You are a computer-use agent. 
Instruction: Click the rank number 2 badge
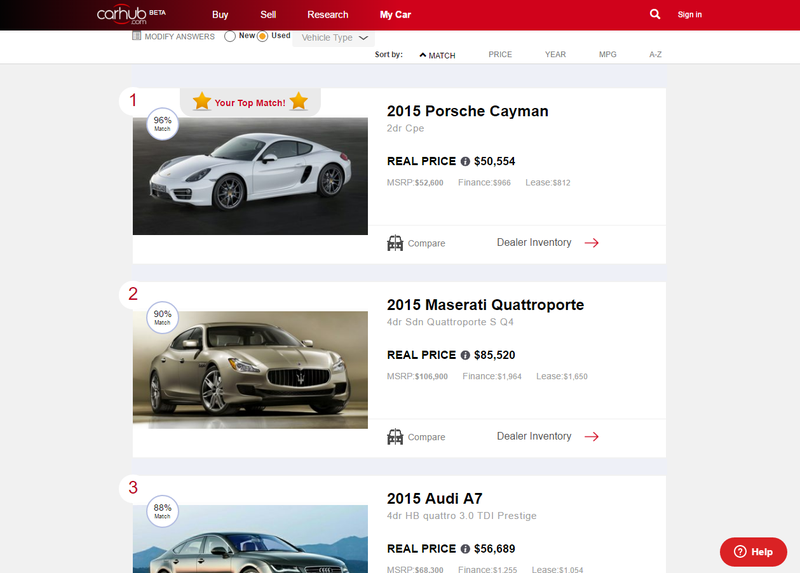click(x=133, y=294)
